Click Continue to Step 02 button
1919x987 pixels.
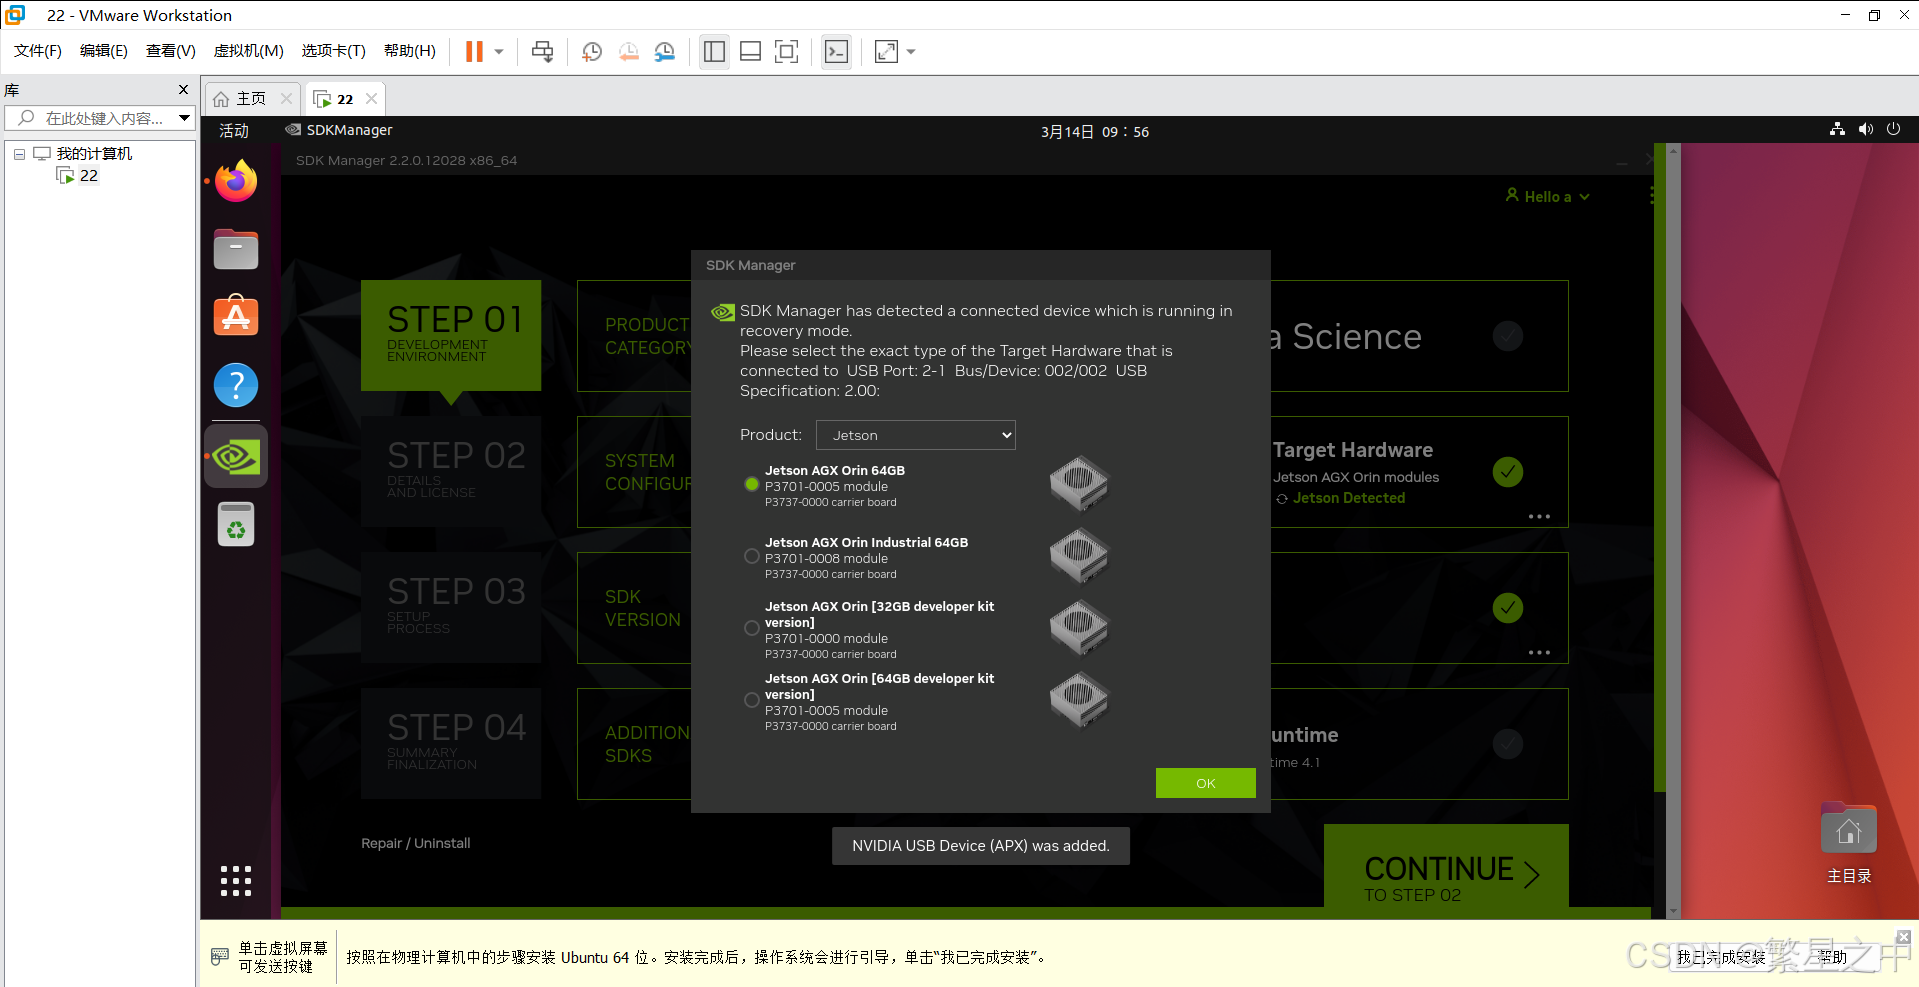coord(1446,868)
